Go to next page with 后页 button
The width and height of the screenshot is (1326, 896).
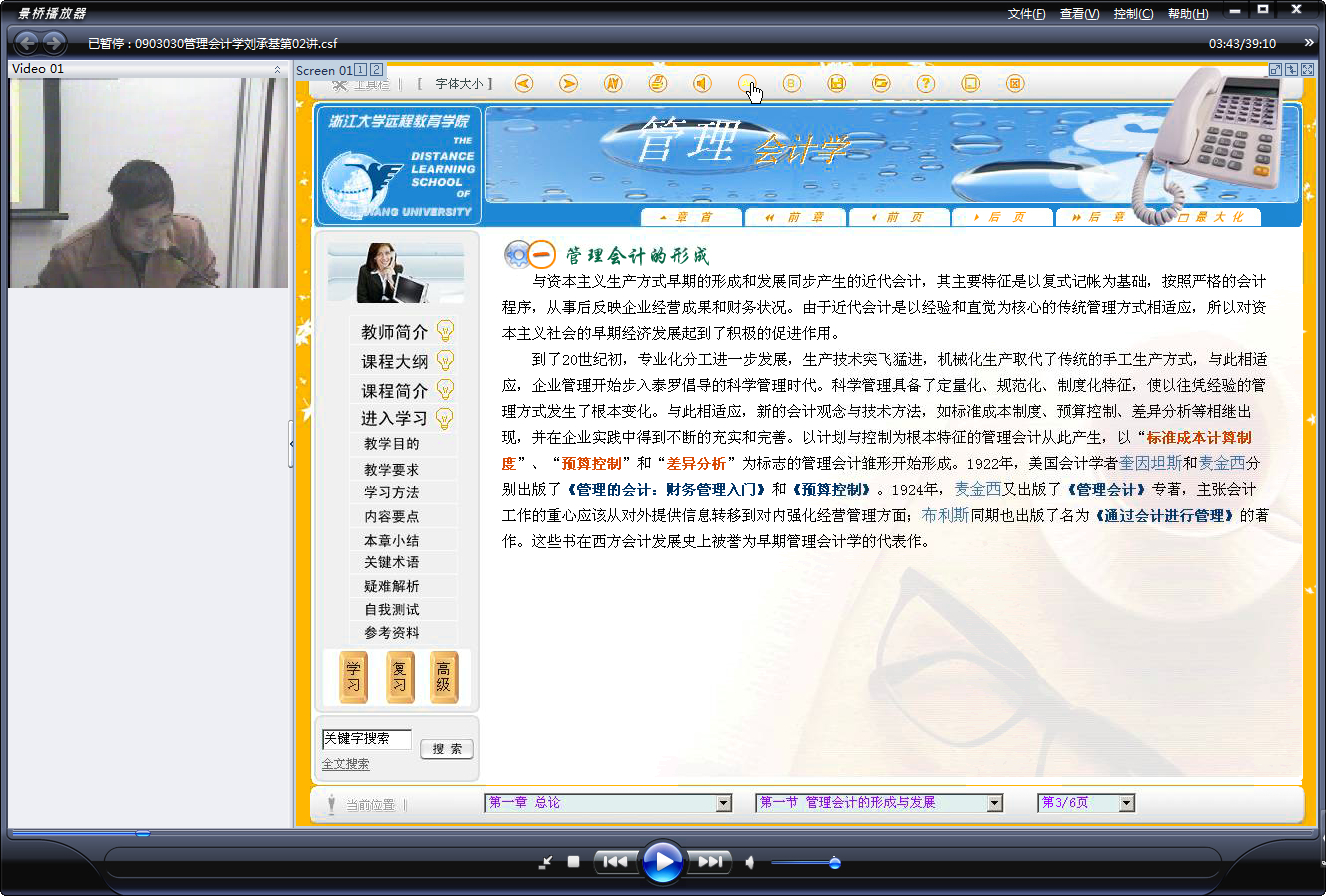pos(1003,217)
